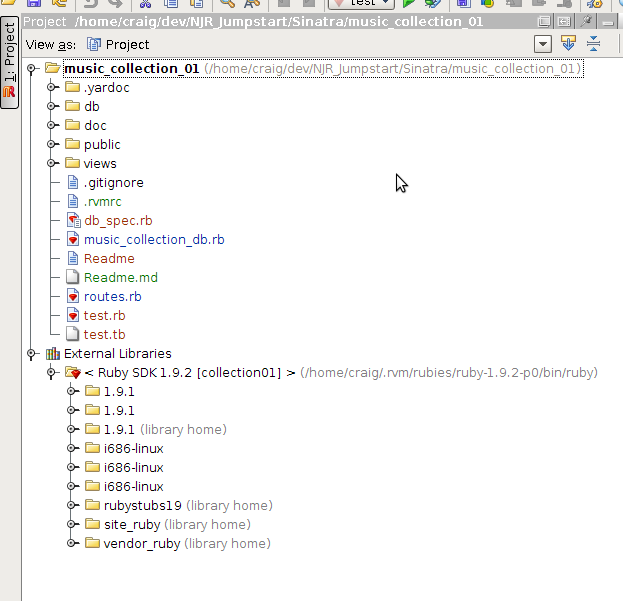Image resolution: width=623 pixels, height=601 pixels.
Task: Select site_ruby (library home) entry
Action: click(x=177, y=525)
